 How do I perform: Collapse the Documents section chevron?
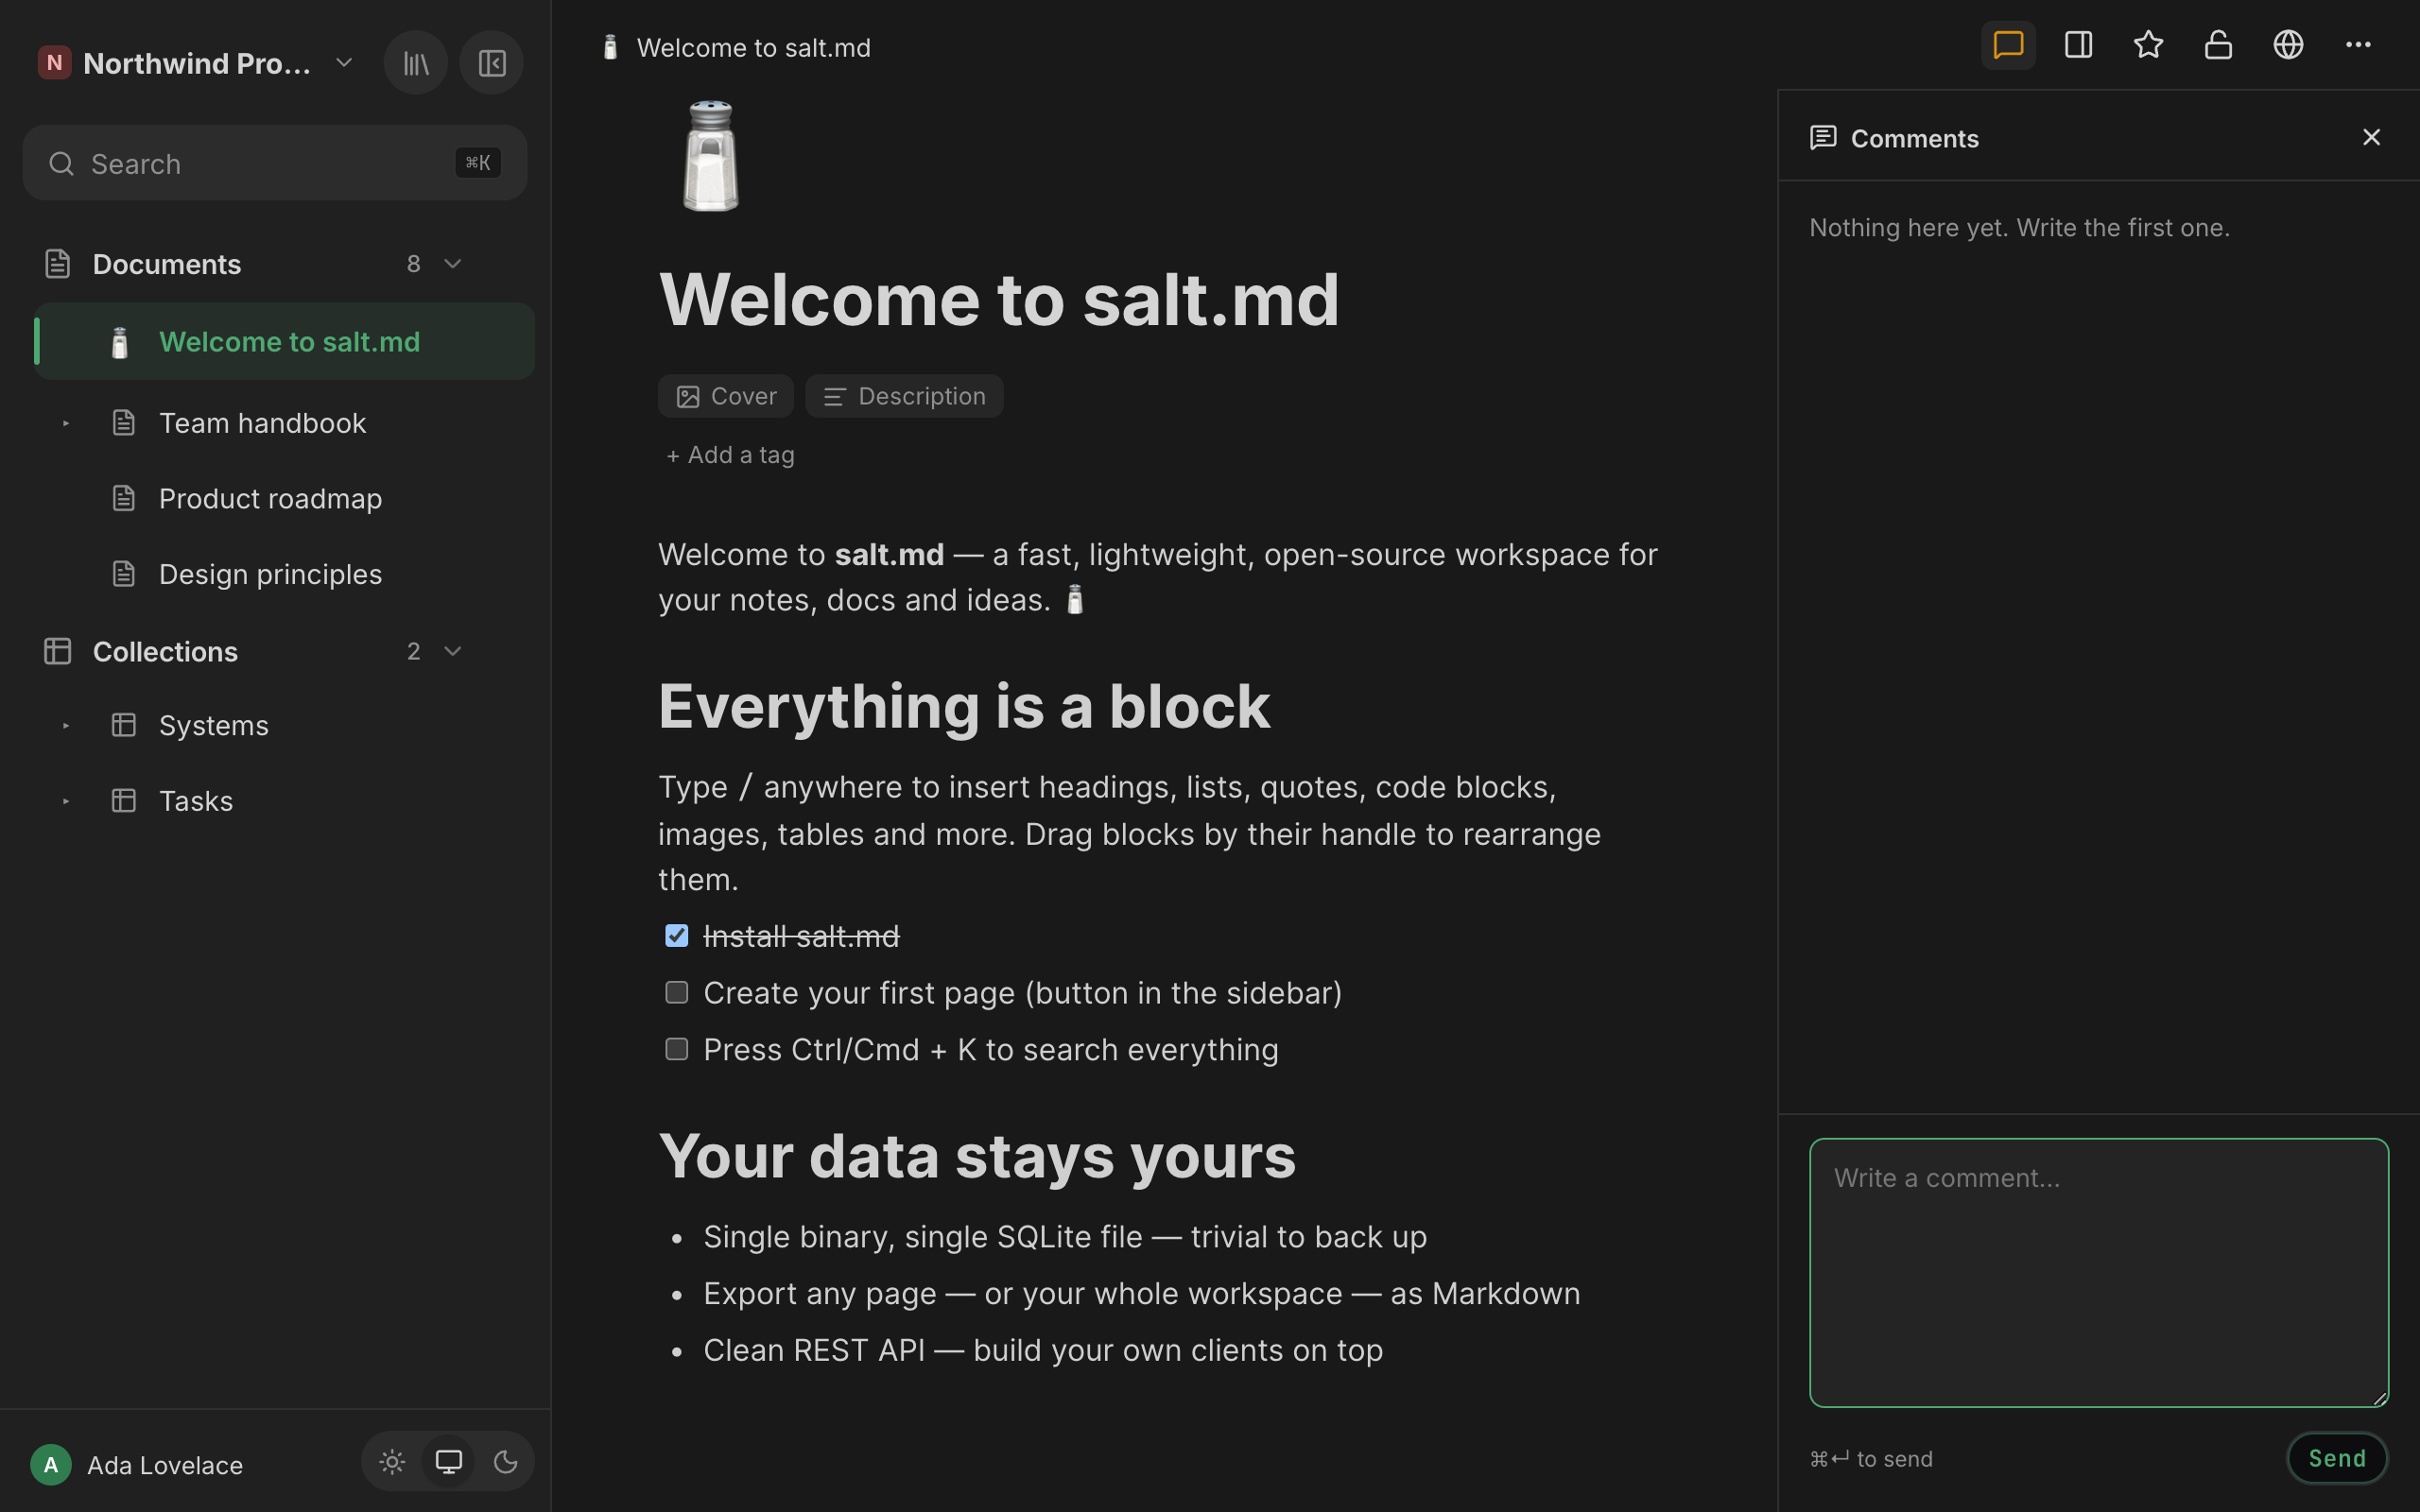tap(453, 264)
